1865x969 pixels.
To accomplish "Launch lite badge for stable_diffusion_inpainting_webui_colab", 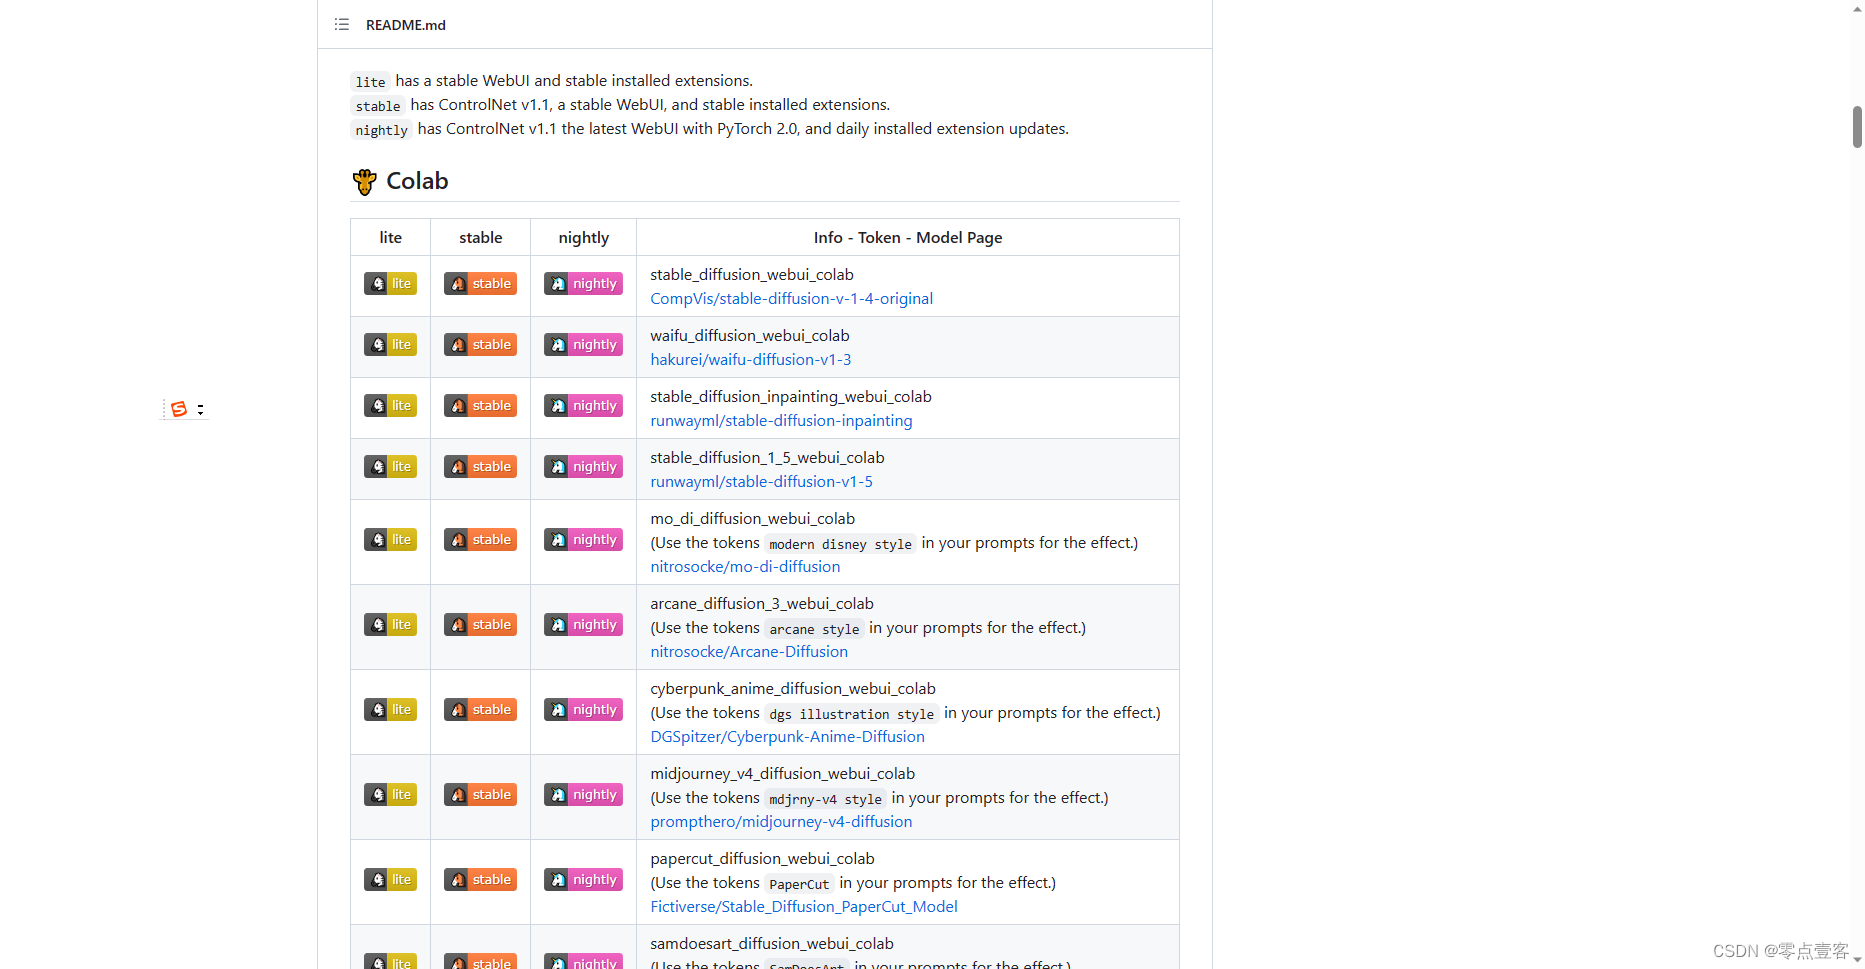I will click(390, 406).
